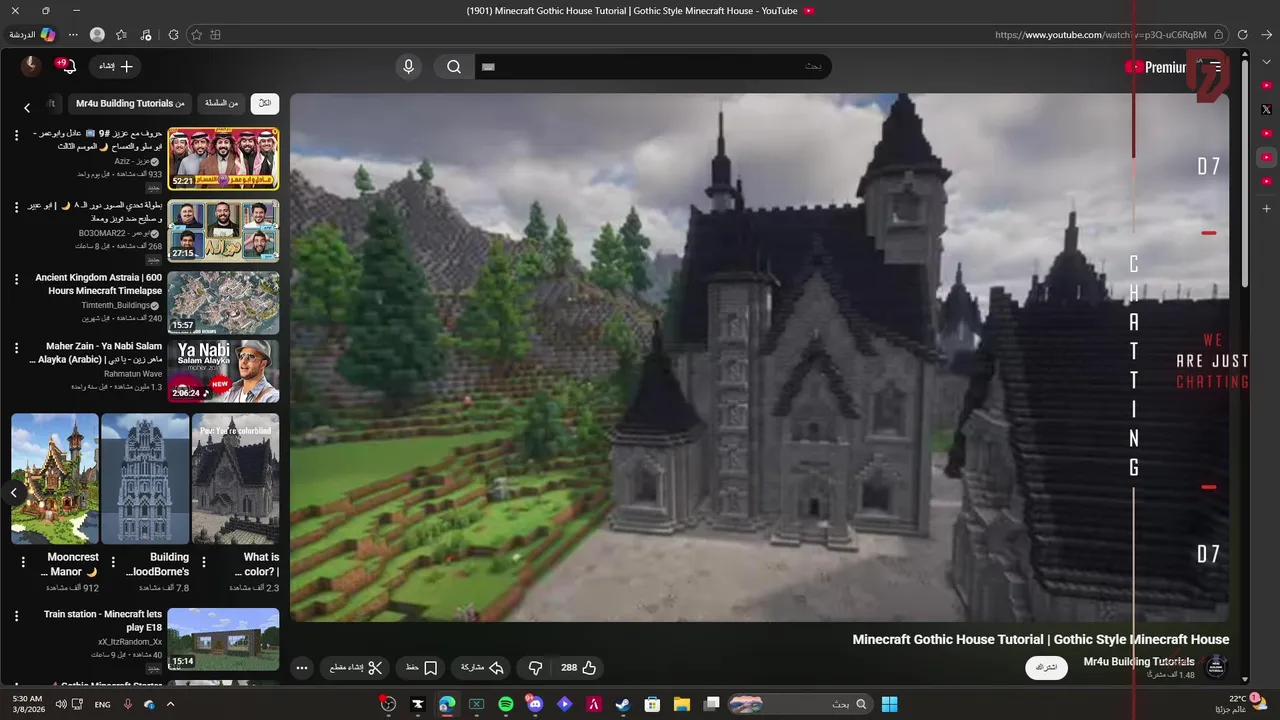Open Edge extensions puzzle icon
The width and height of the screenshot is (1280, 720).
(x=172, y=35)
